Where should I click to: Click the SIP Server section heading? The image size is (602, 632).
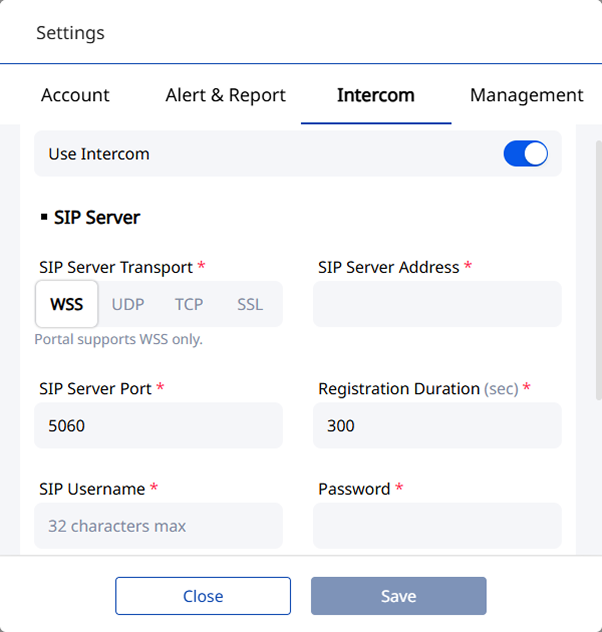click(x=96, y=217)
